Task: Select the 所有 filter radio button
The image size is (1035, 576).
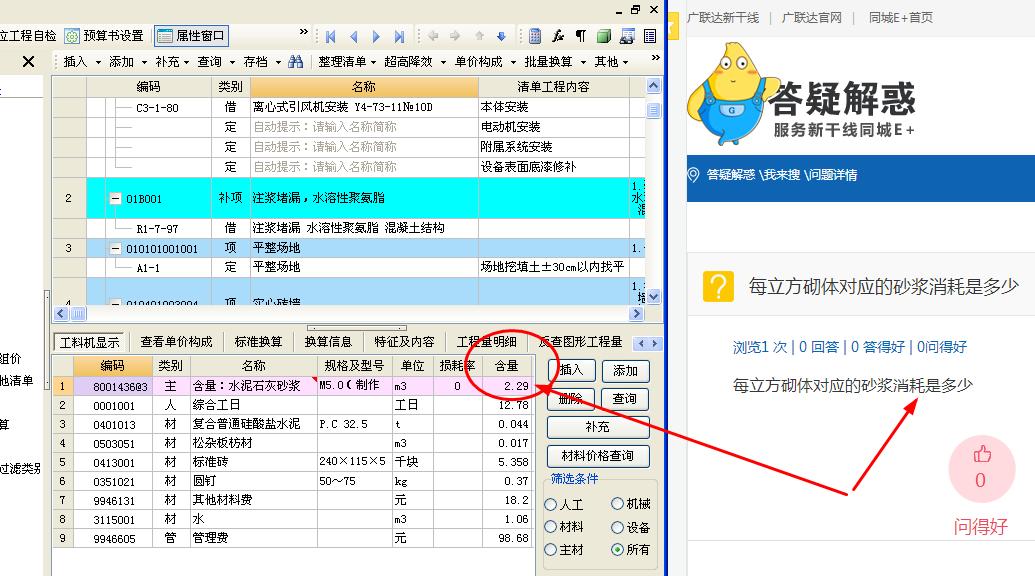Action: [x=617, y=549]
